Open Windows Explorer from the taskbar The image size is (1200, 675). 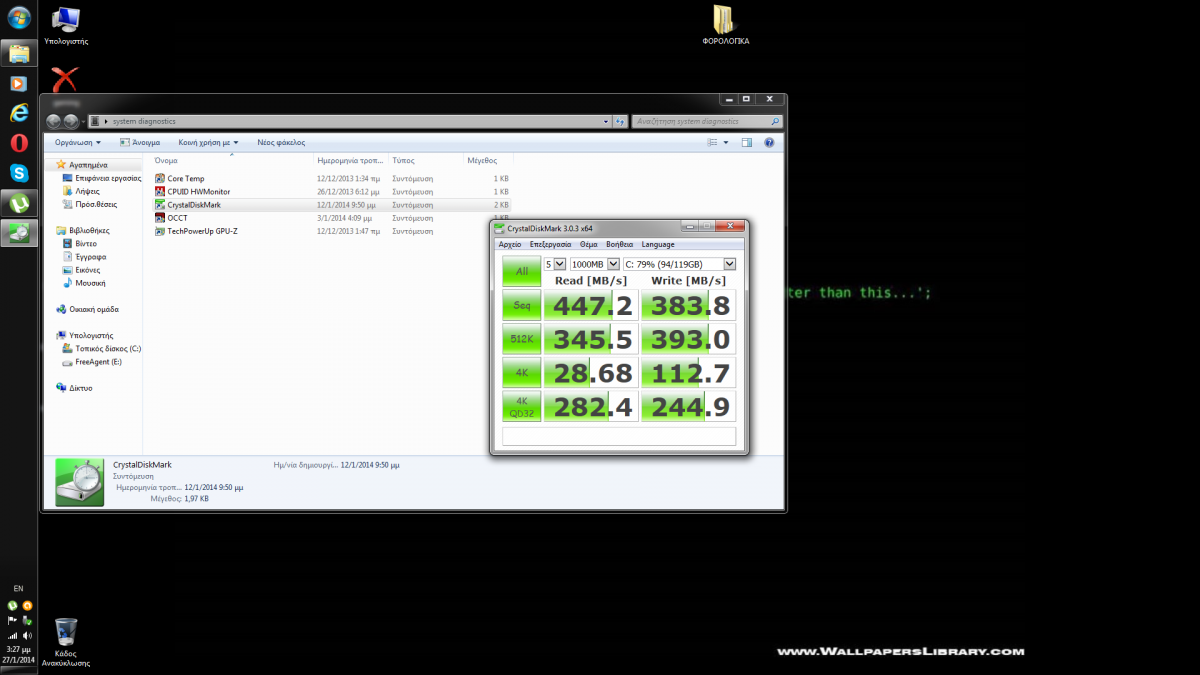point(18,52)
